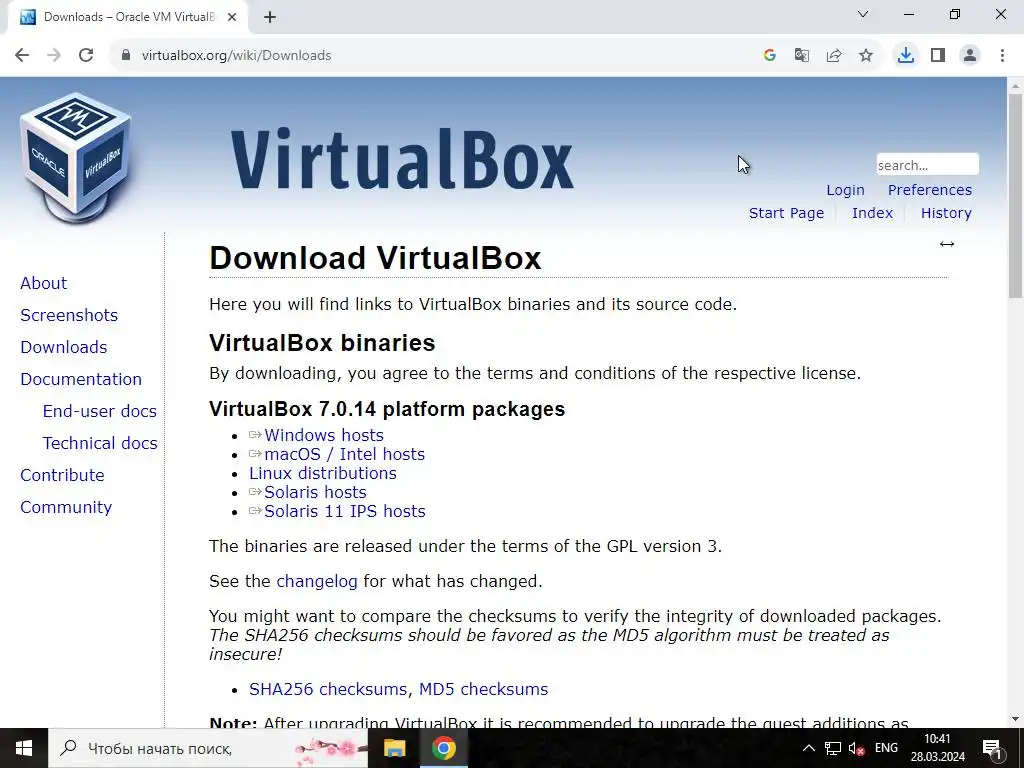Switch input language from ENG

click(x=886, y=748)
